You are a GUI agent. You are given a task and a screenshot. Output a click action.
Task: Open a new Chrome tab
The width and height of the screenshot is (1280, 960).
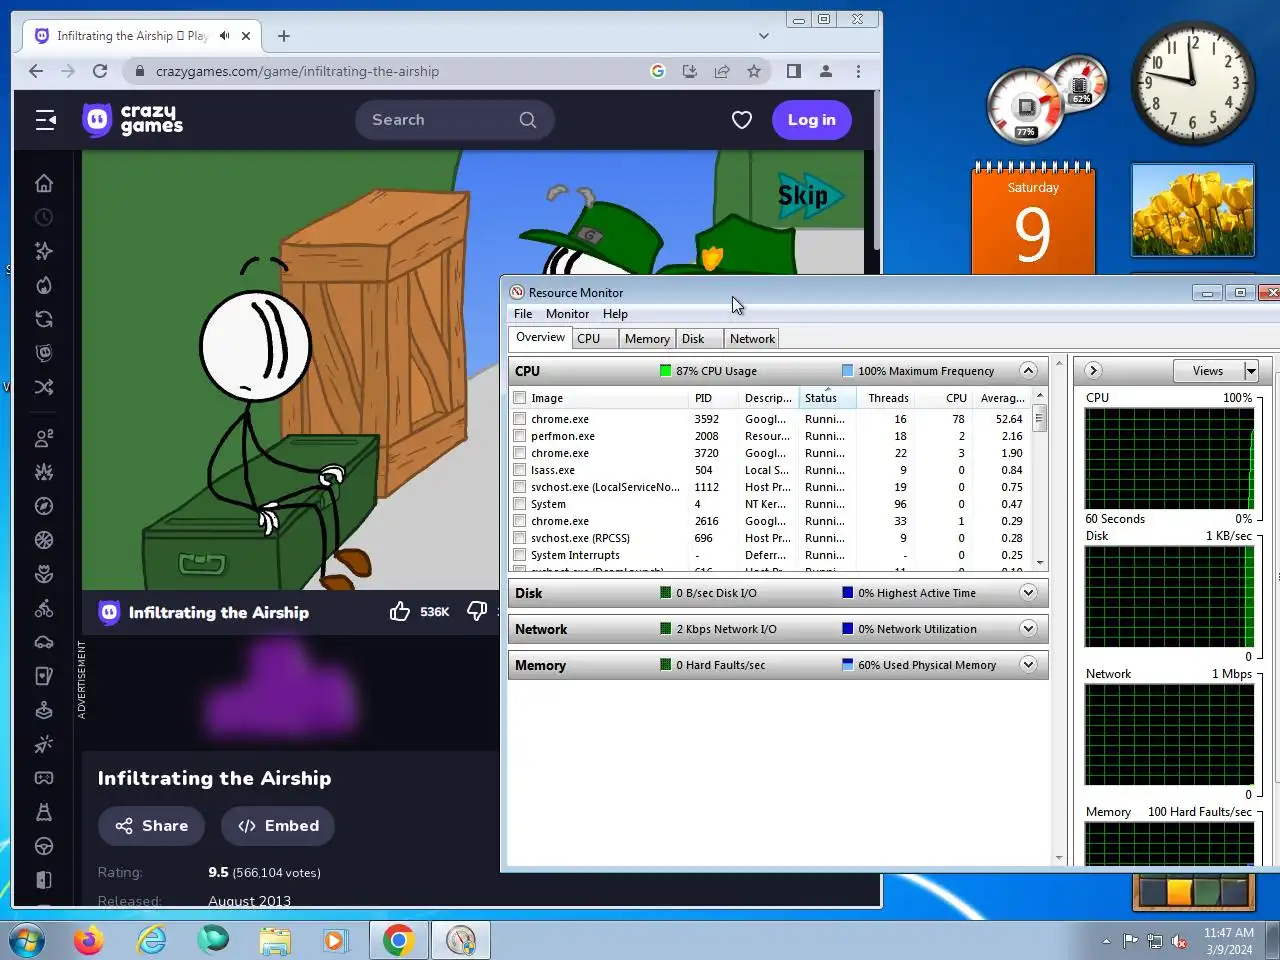[284, 36]
